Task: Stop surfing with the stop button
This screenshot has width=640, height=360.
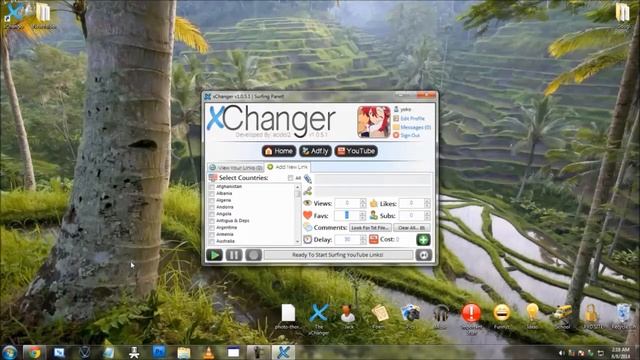Action: [253, 255]
